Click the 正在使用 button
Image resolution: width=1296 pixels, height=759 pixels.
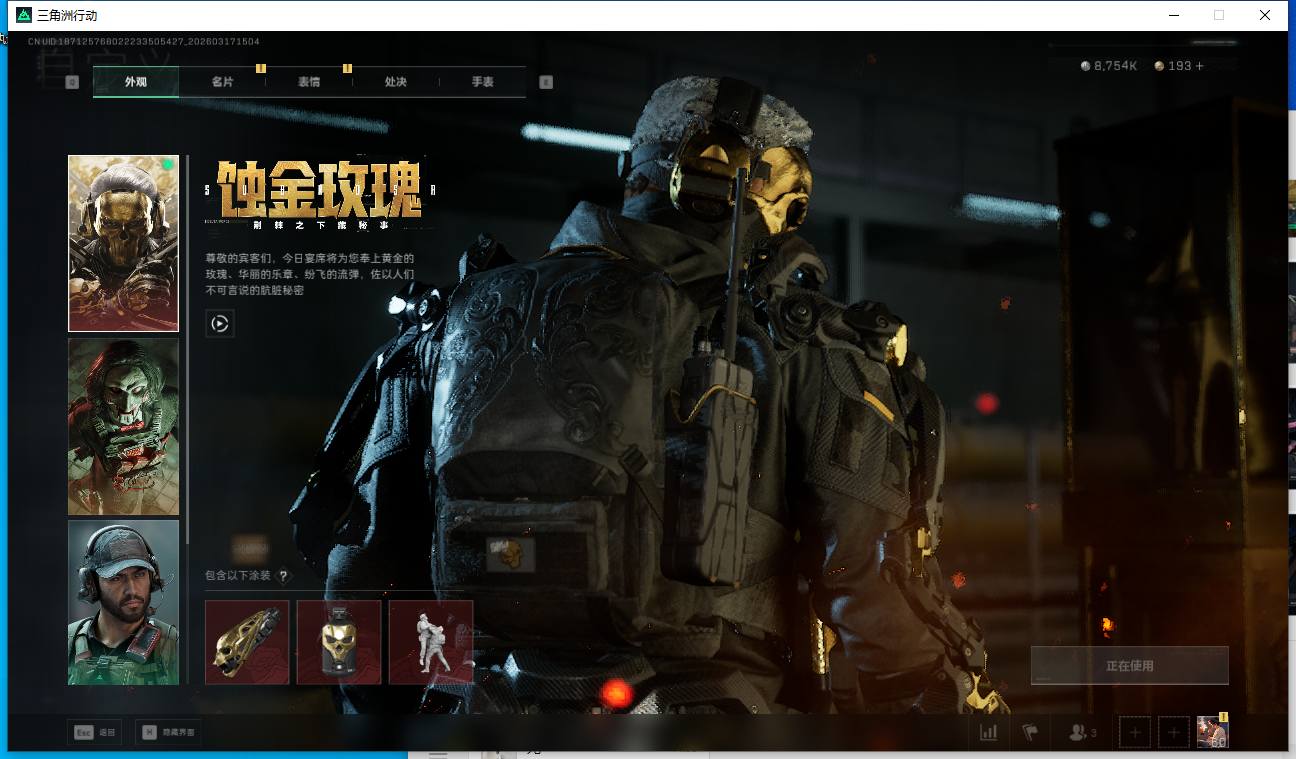[x=1130, y=665]
